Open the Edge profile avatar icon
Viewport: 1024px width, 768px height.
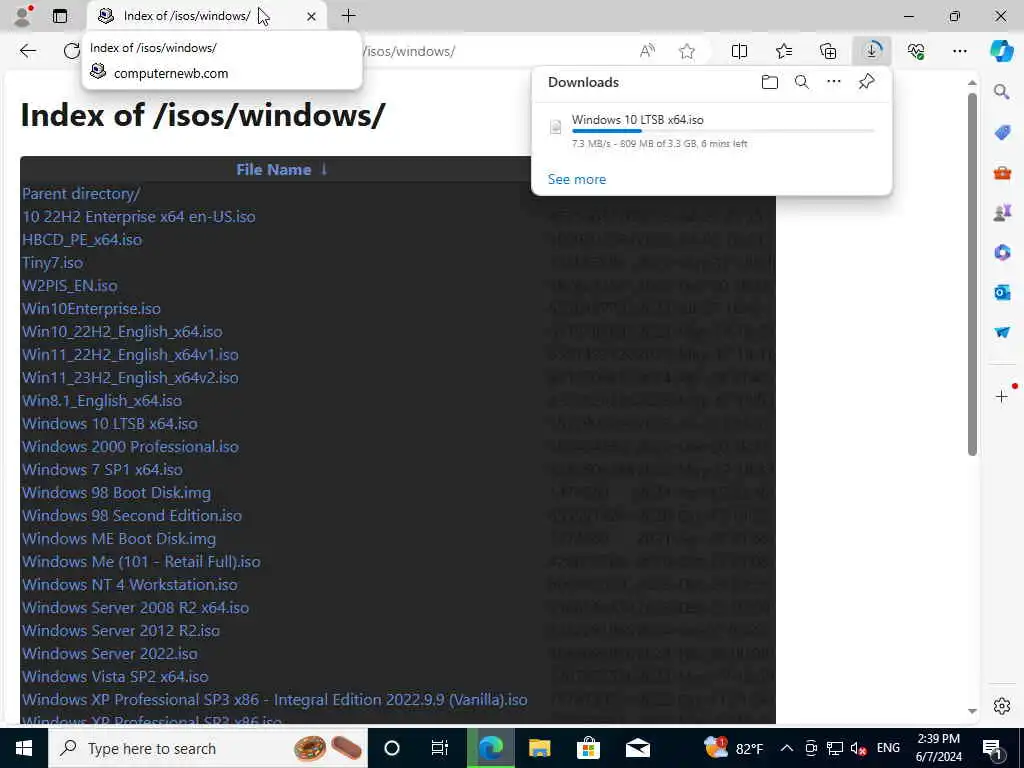tap(22, 16)
